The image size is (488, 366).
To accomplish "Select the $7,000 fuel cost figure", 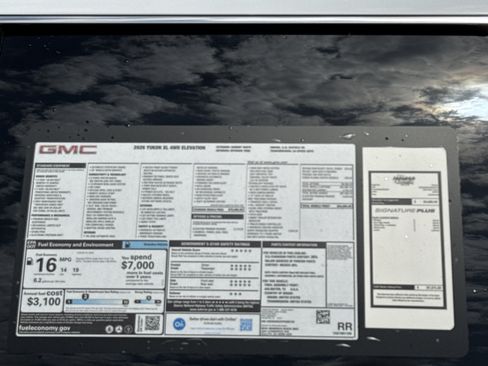I will [x=138, y=265].
